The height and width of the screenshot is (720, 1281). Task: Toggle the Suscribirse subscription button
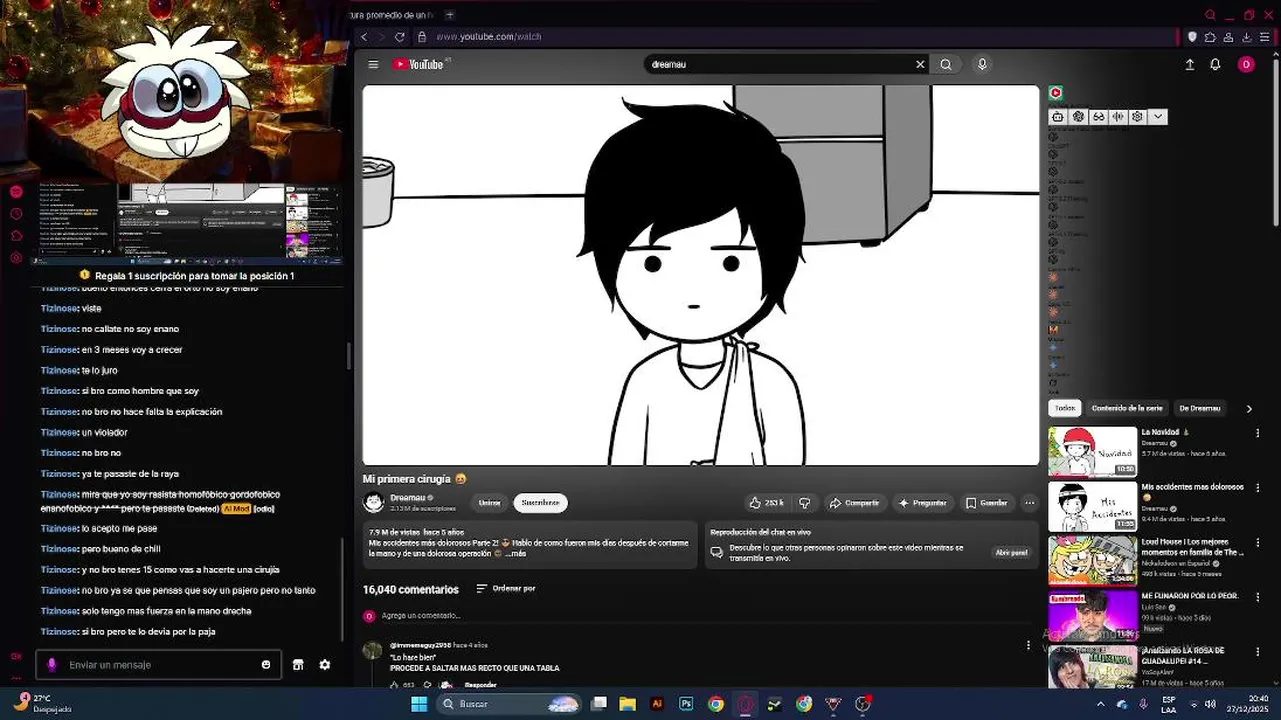(x=540, y=503)
